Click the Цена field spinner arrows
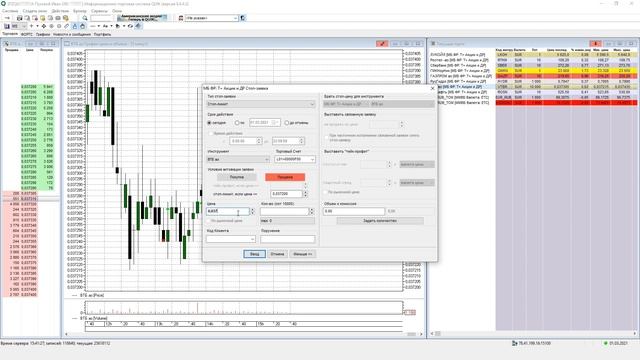640x360 pixels. click(x=252, y=211)
